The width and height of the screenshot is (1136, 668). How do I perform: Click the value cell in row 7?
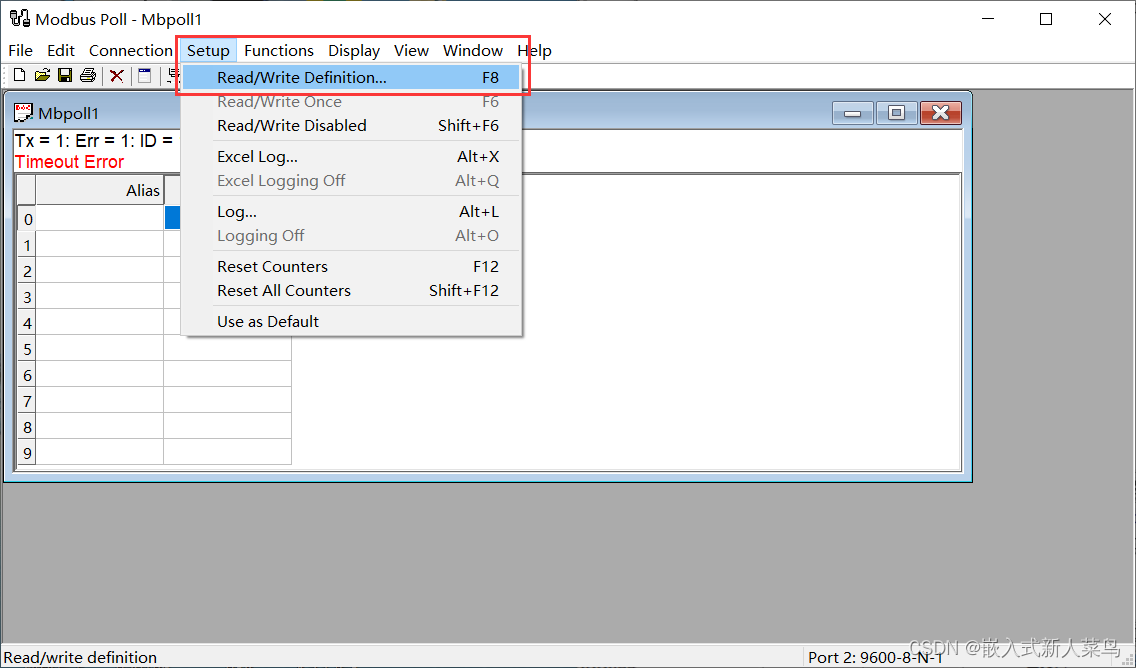[x=227, y=401]
